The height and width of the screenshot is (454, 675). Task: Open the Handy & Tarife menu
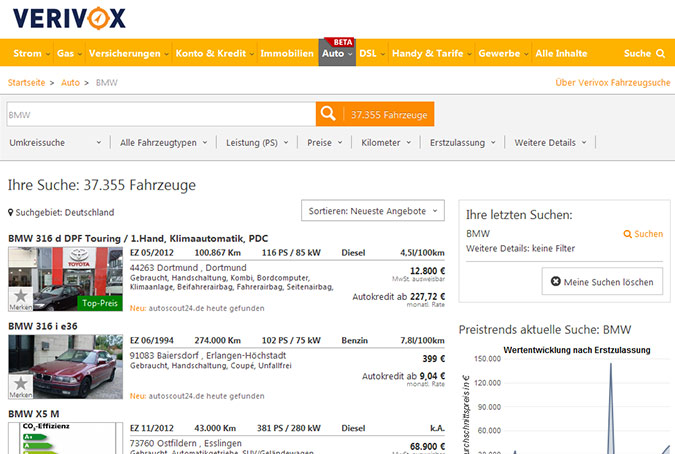pyautogui.click(x=431, y=53)
